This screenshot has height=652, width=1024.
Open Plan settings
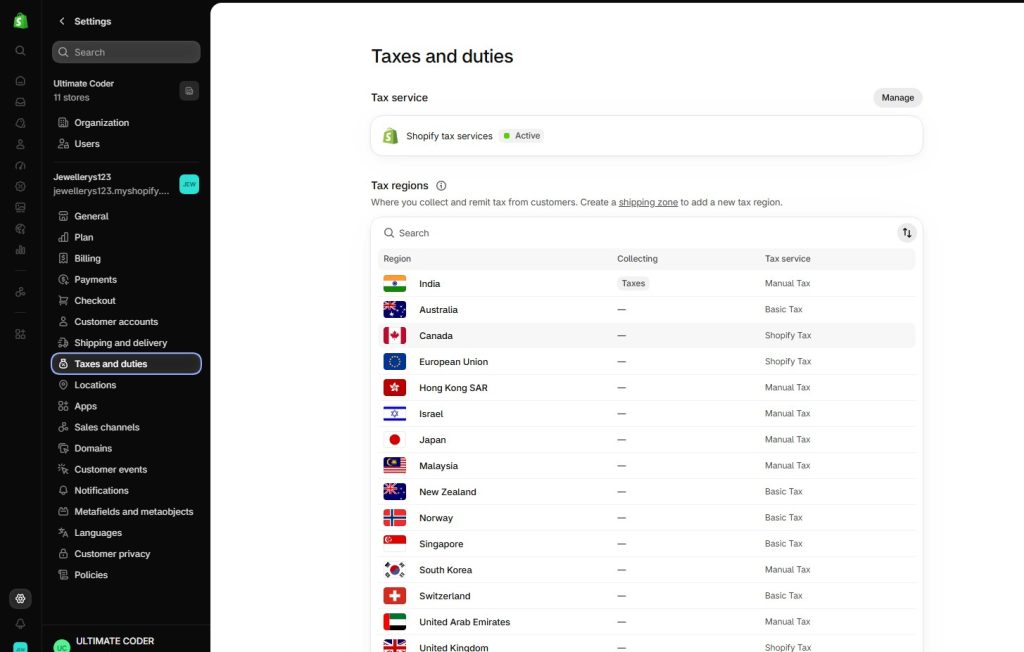tap(126, 237)
